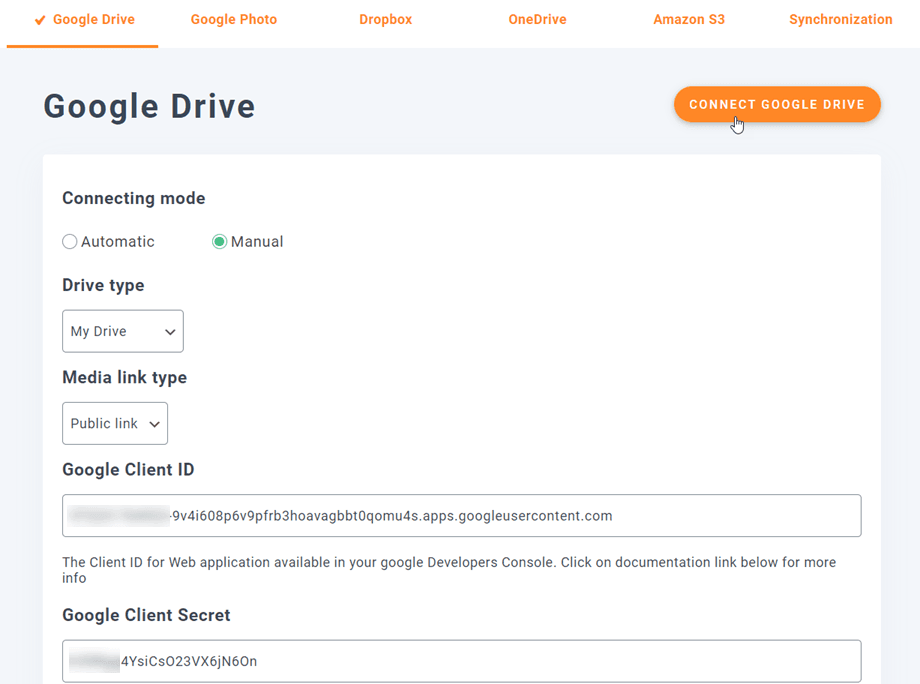
Task: Select the Automatic connecting mode radio button
Action: tap(70, 242)
